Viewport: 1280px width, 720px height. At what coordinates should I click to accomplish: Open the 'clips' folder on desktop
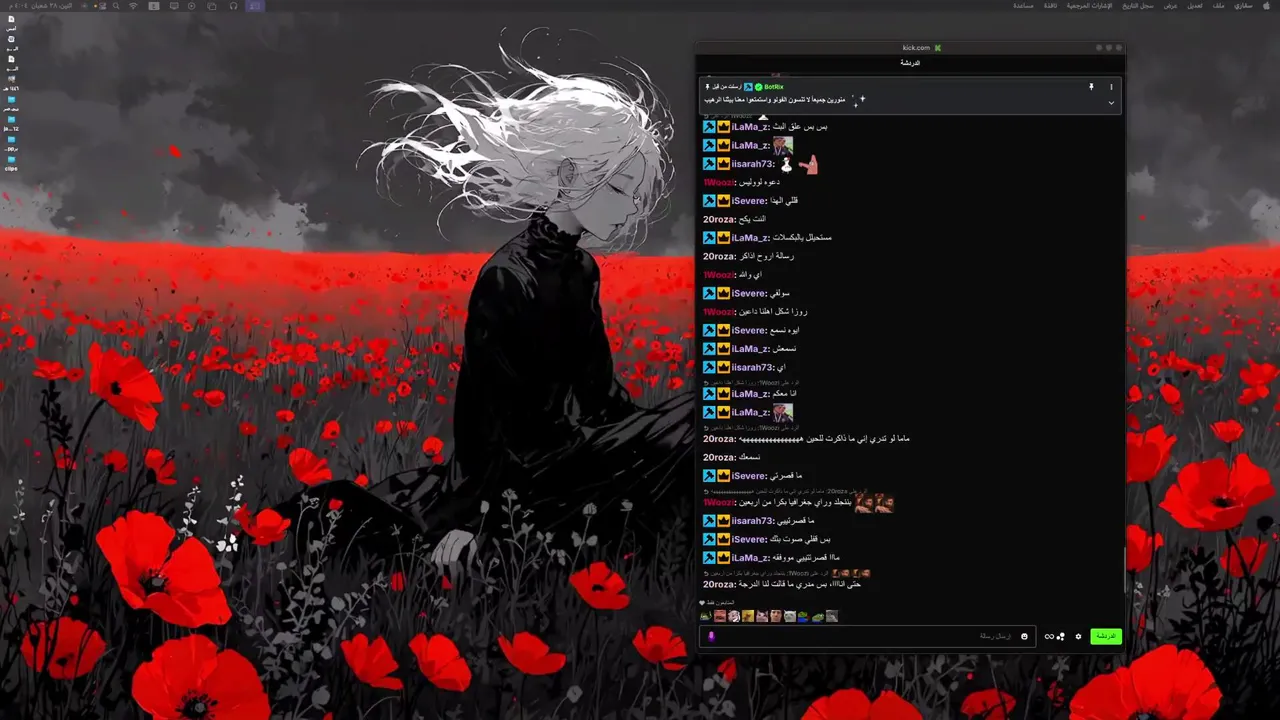[11, 162]
